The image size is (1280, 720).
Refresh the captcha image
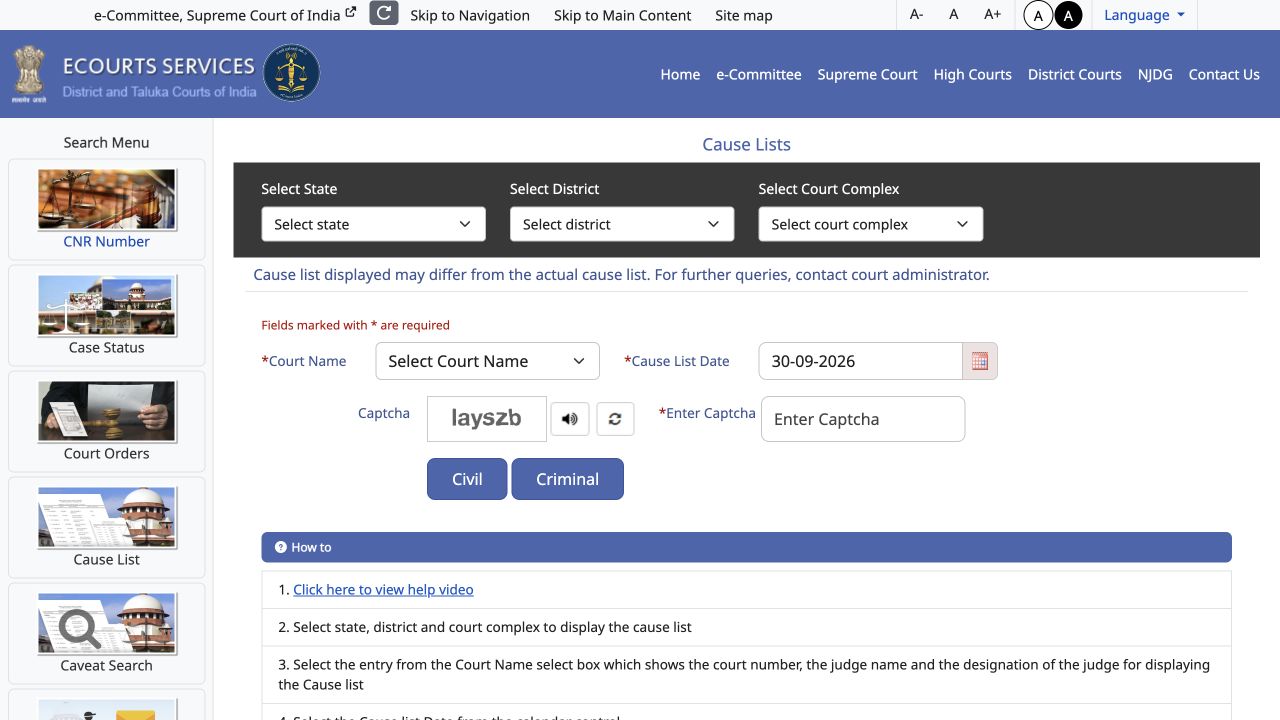coord(615,419)
